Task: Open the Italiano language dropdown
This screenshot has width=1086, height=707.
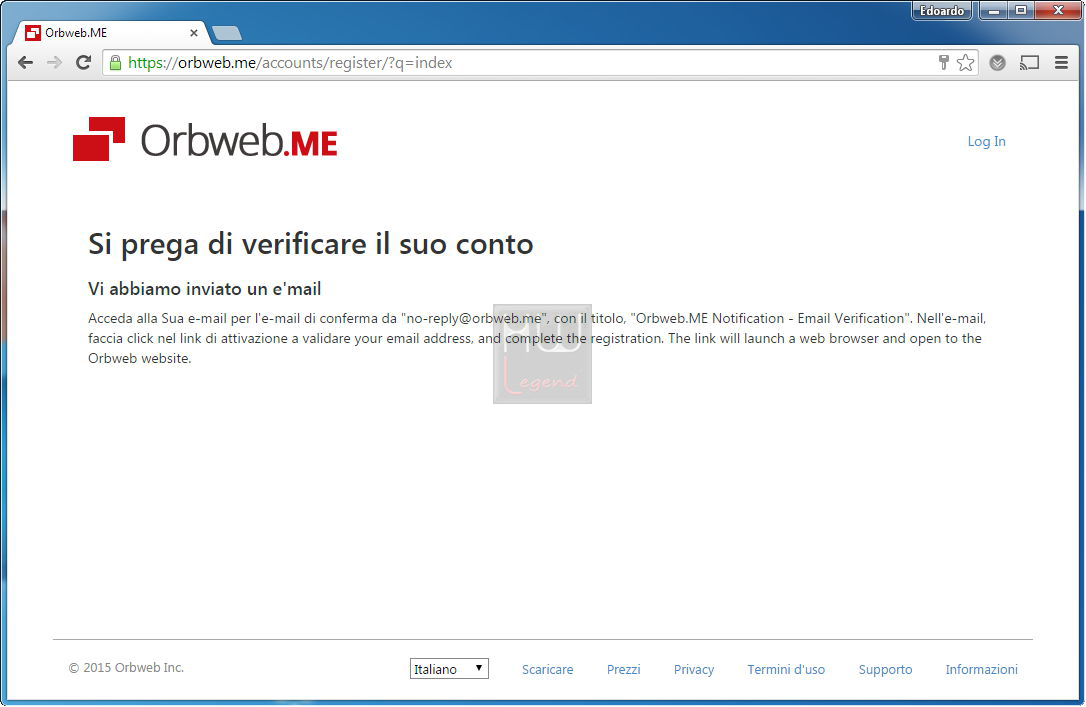Action: click(x=449, y=669)
